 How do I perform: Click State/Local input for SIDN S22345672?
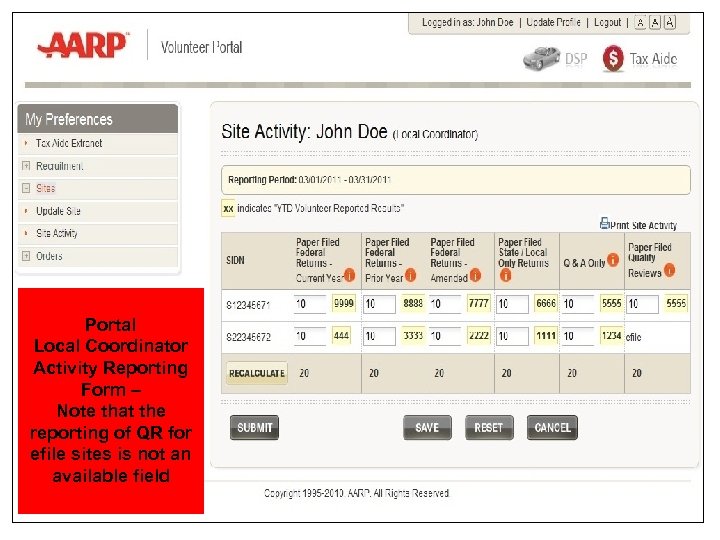coord(512,336)
